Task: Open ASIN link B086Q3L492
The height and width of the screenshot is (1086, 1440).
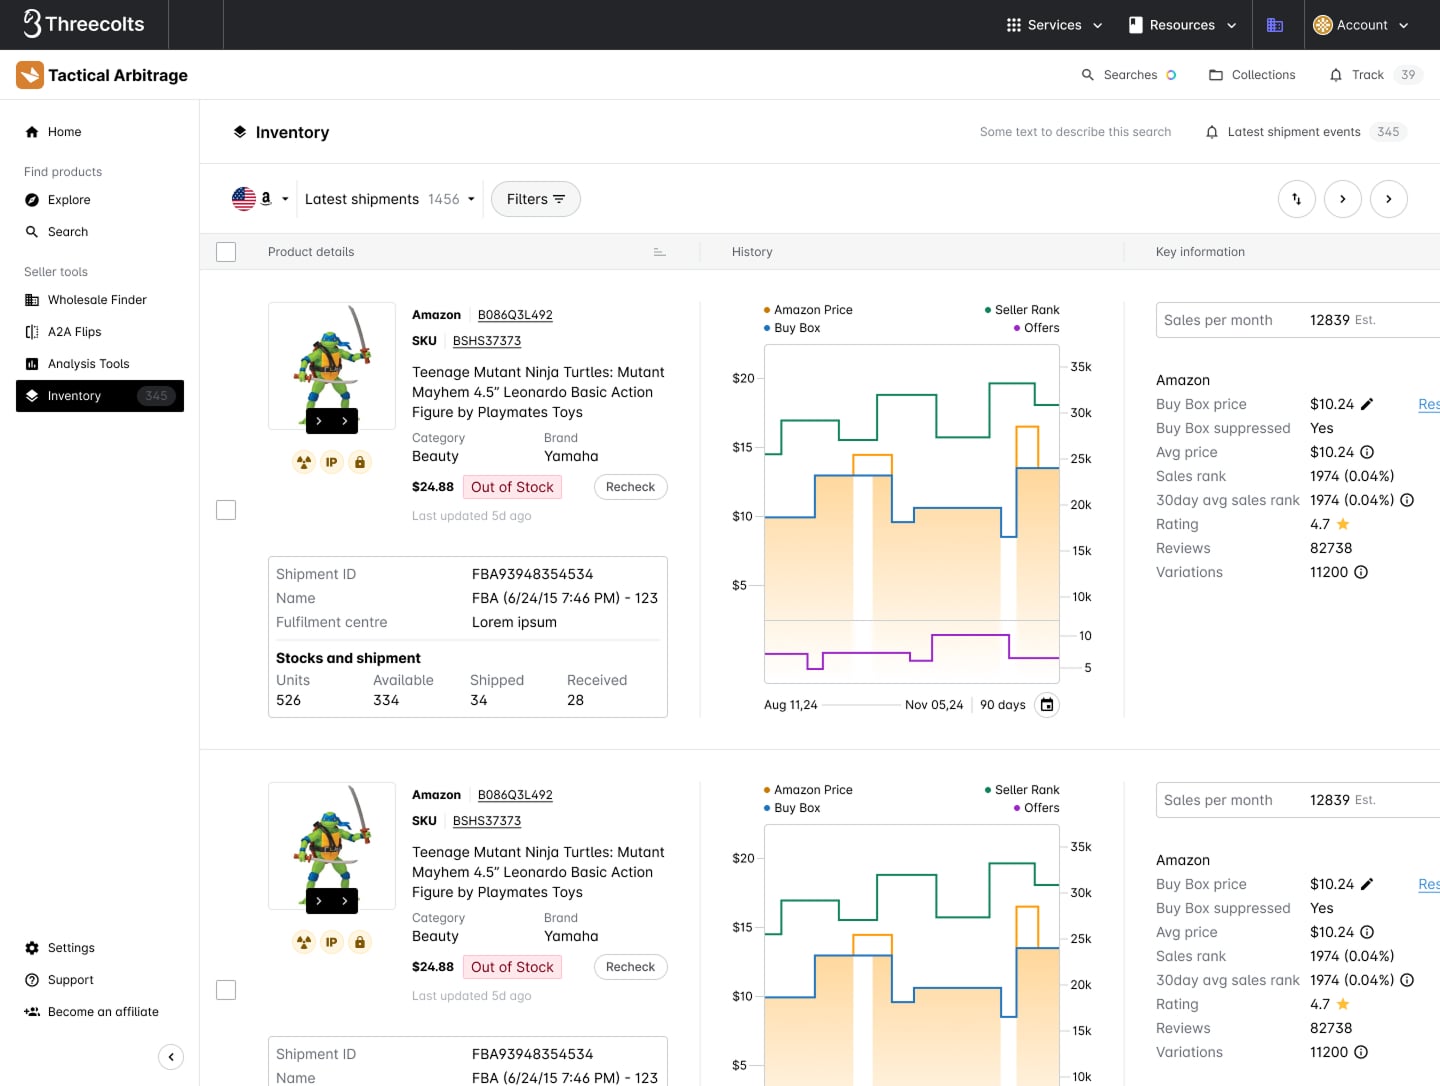Action: click(x=515, y=314)
